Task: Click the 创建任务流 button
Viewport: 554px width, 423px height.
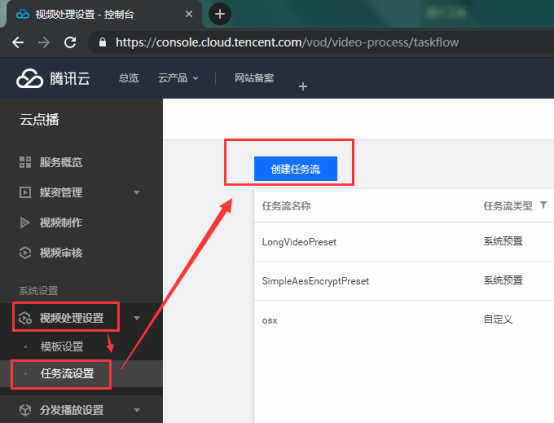Action: 295,169
